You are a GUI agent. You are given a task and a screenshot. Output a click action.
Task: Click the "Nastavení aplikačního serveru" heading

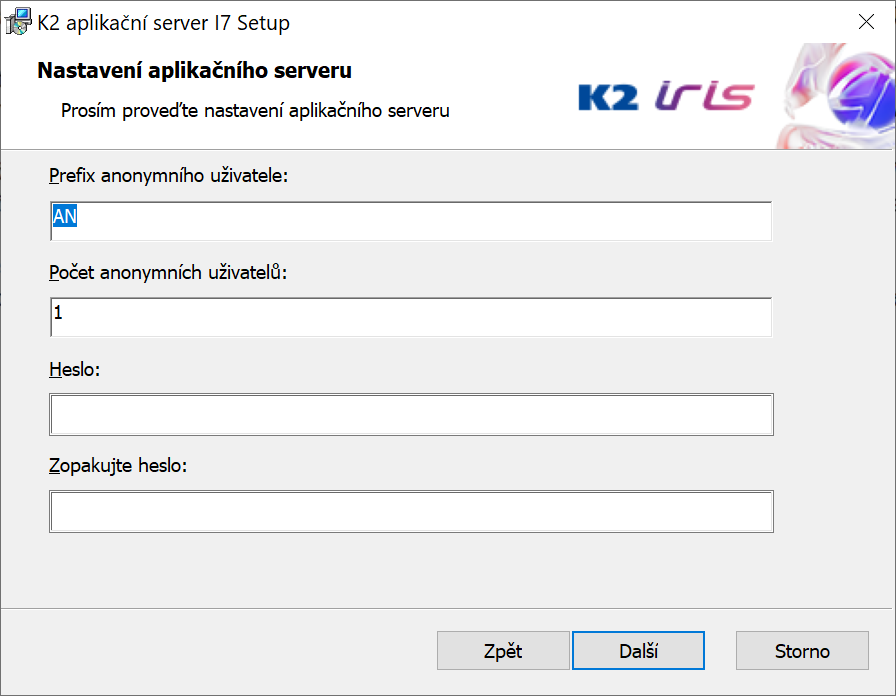194,71
